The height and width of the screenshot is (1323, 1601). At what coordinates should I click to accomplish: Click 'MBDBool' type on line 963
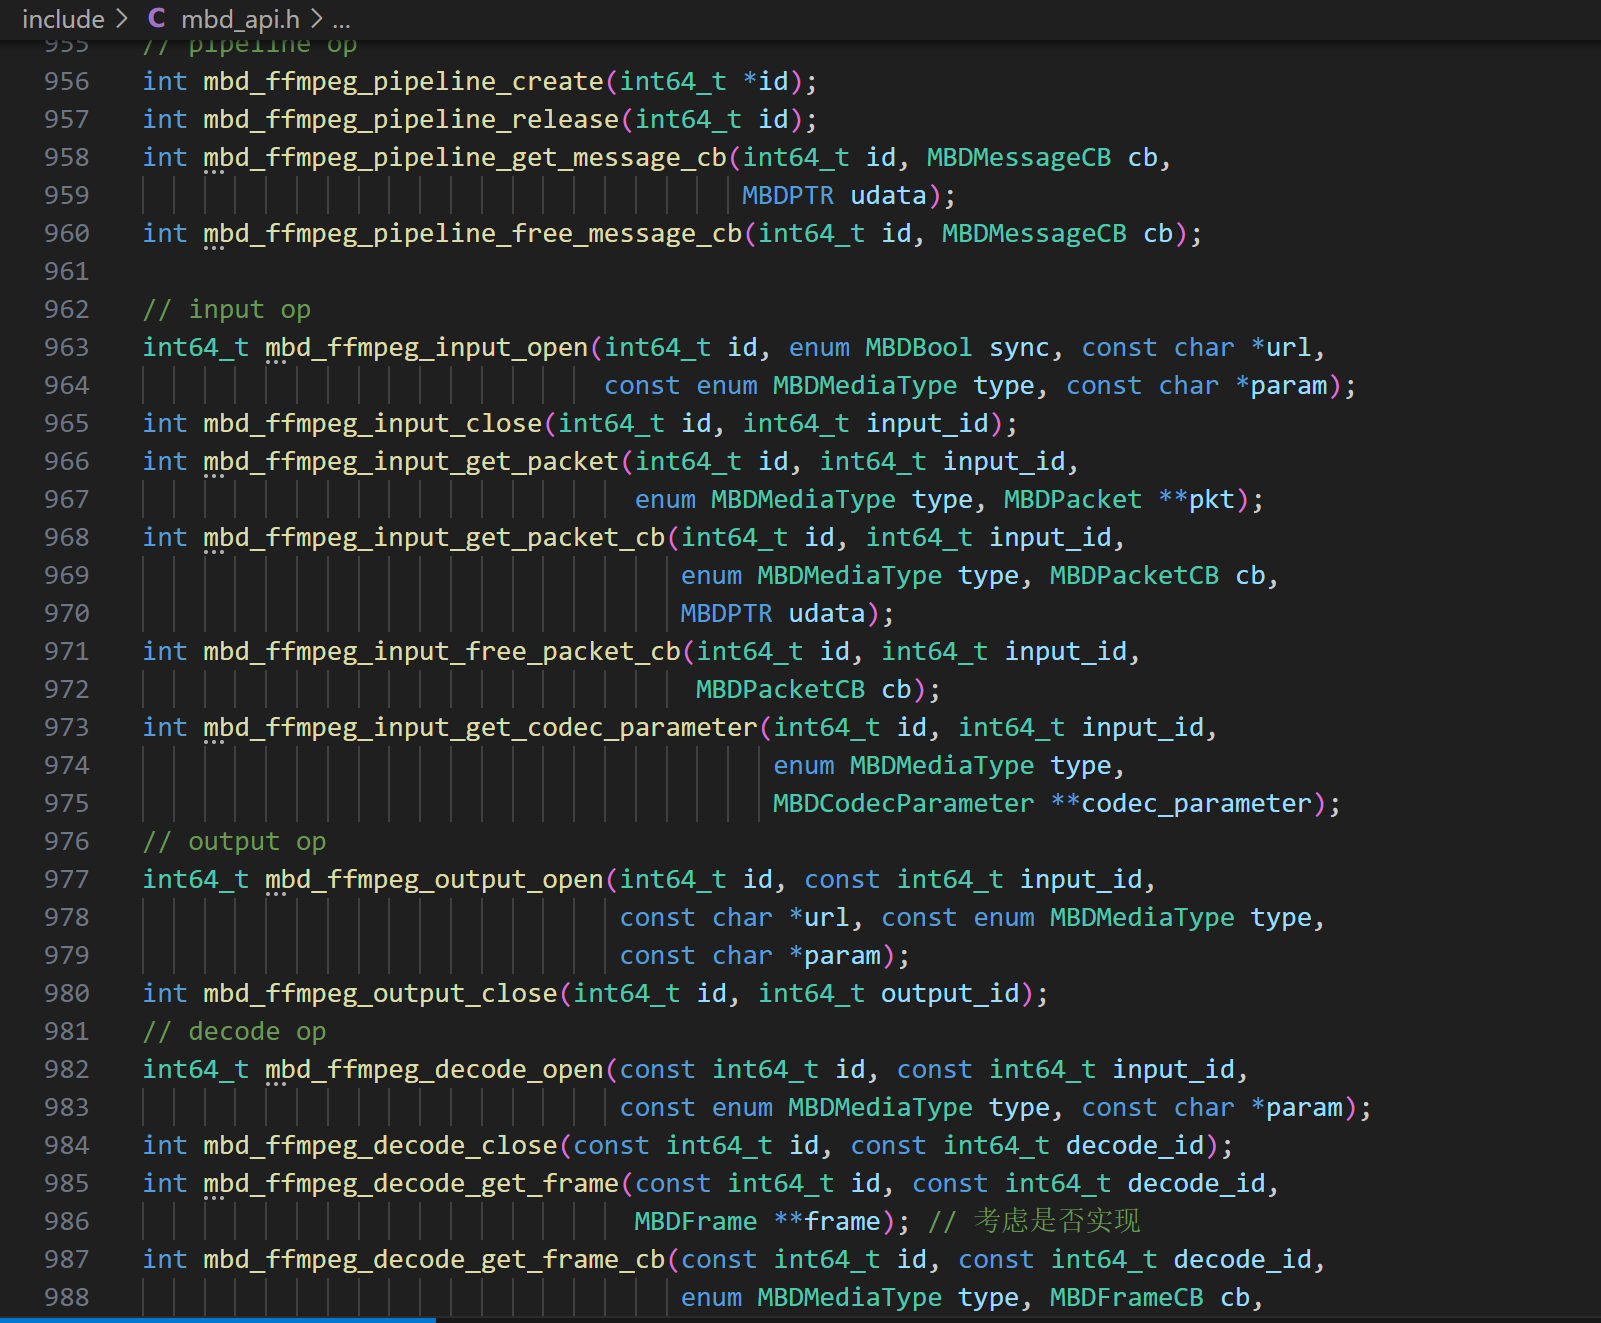pos(918,347)
